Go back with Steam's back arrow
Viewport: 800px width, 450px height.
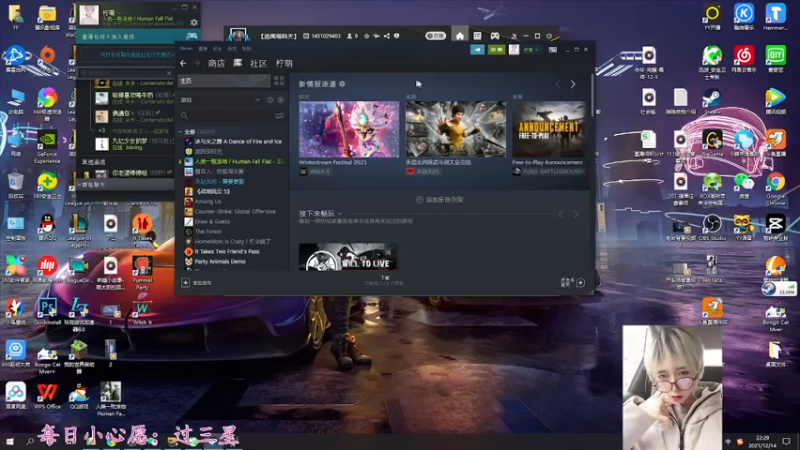click(183, 63)
